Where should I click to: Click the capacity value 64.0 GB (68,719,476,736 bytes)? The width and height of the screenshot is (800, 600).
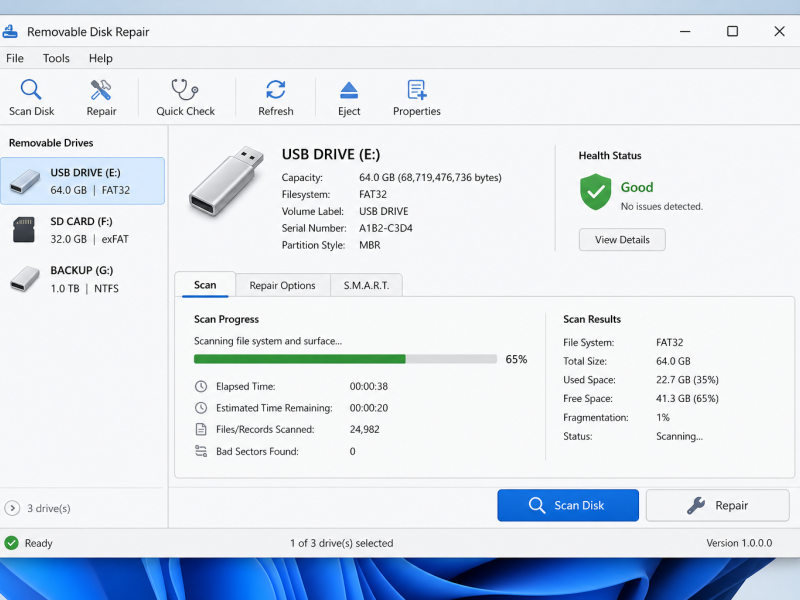pyautogui.click(x=430, y=177)
